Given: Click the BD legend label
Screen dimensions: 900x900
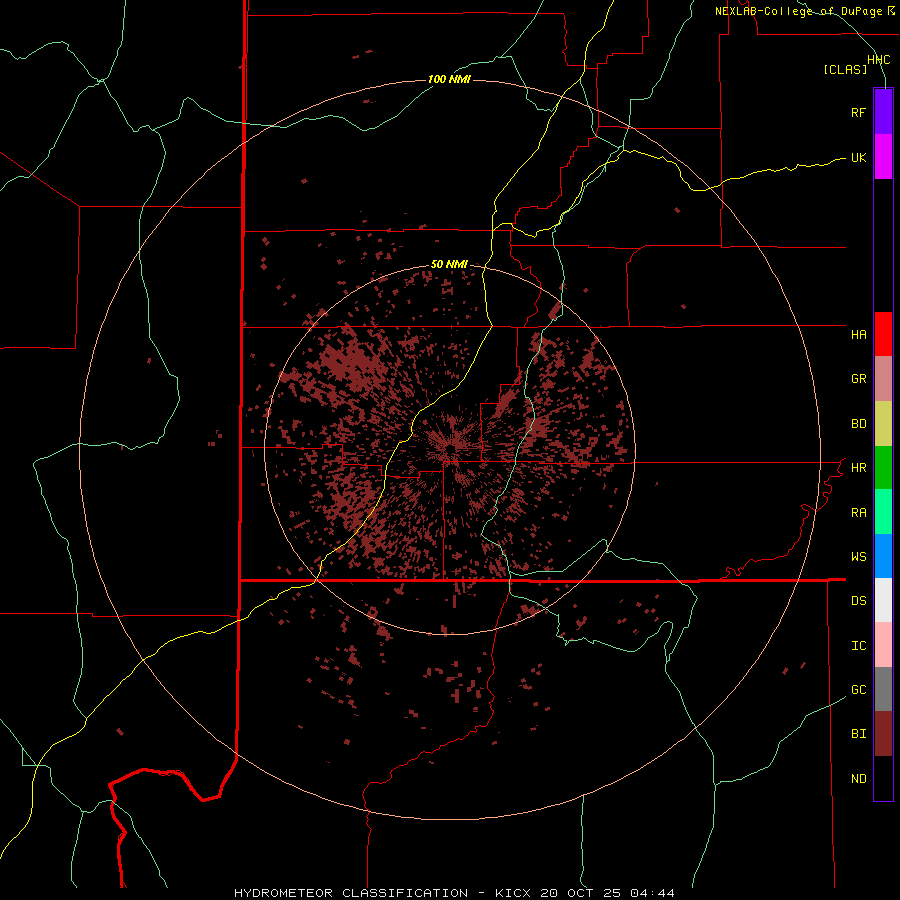Looking at the screenshot, I should coord(858,424).
